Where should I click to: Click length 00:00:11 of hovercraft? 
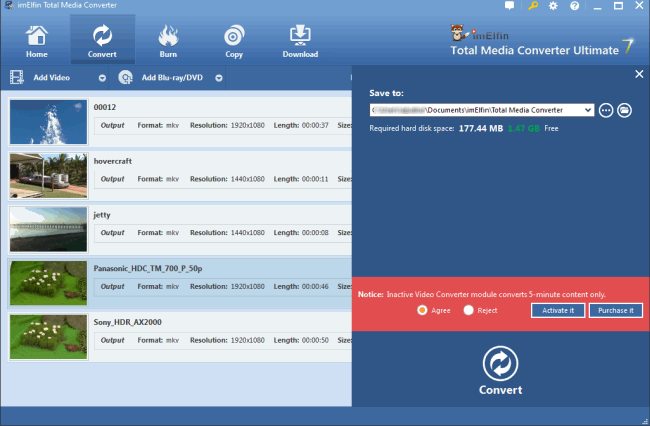click(315, 179)
